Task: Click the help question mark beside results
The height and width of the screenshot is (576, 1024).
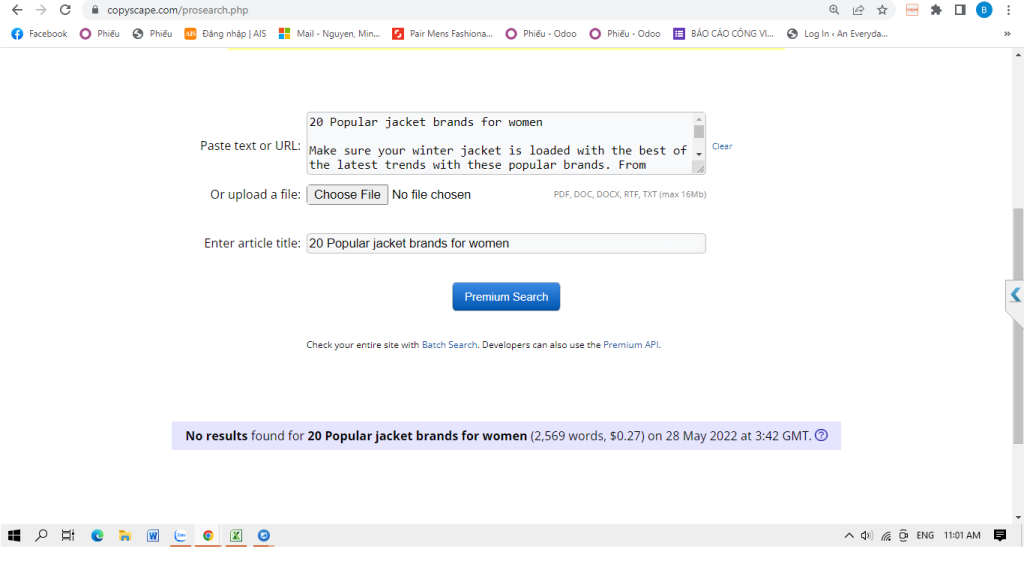Action: coord(821,435)
